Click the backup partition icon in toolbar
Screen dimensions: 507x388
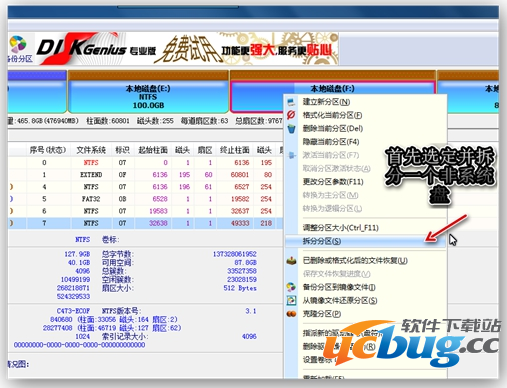tap(18, 44)
